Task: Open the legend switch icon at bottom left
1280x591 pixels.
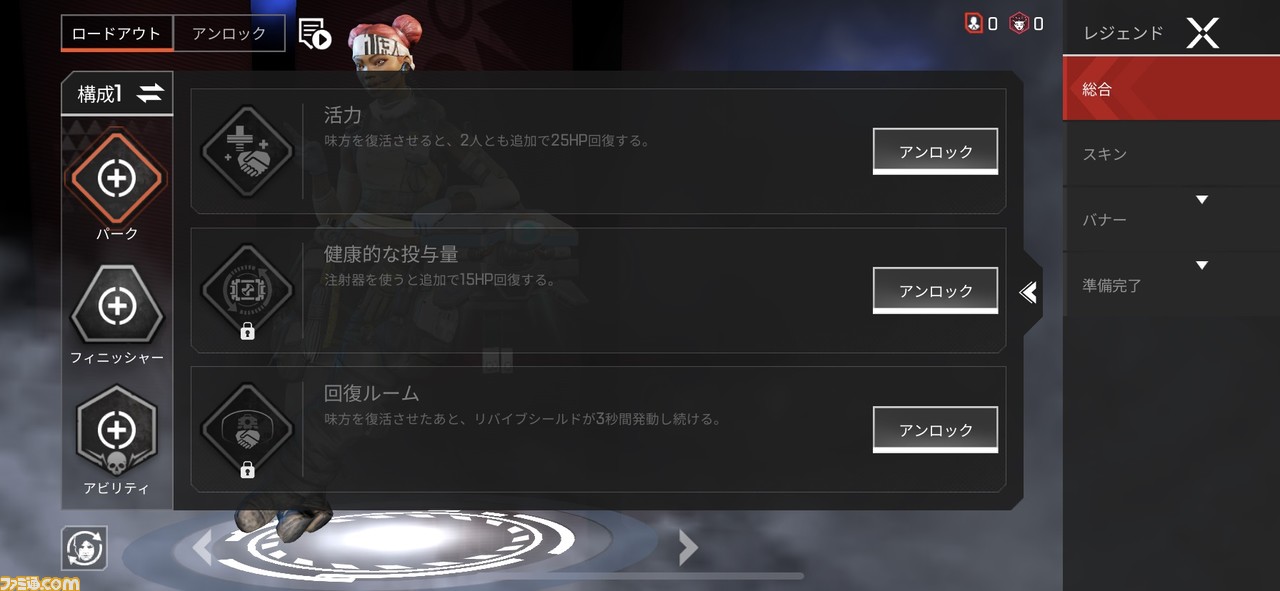Action: (x=84, y=548)
